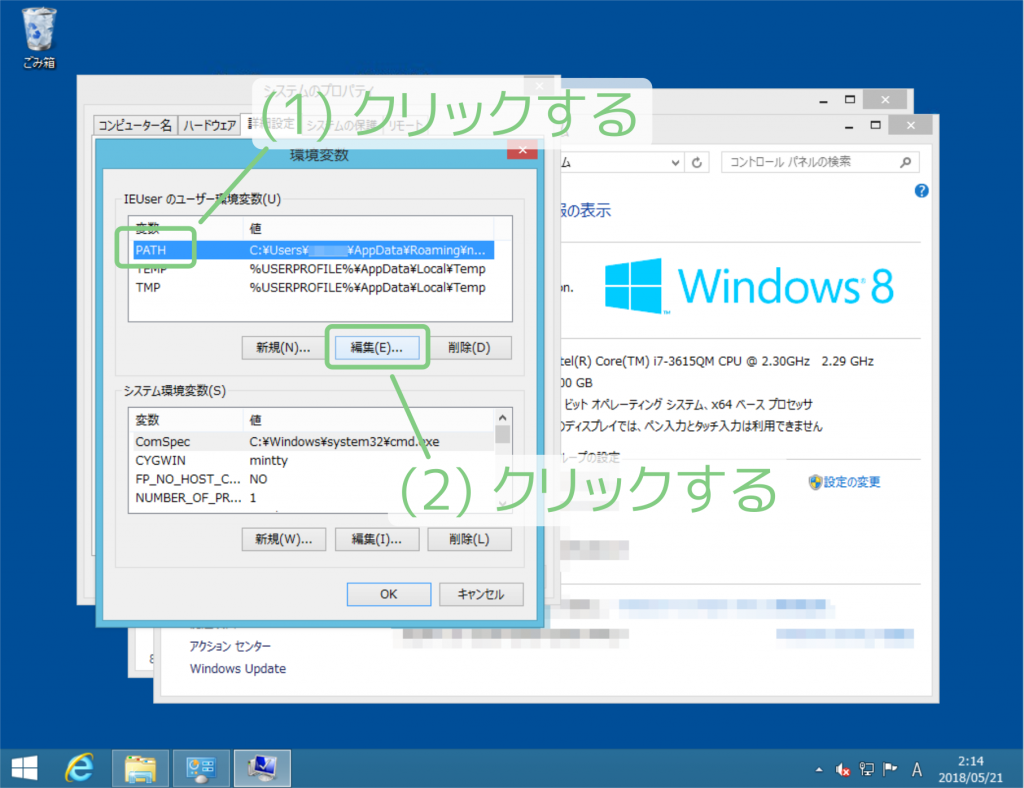Click the 設定の変更 link
The height and width of the screenshot is (788, 1024).
pos(852,482)
